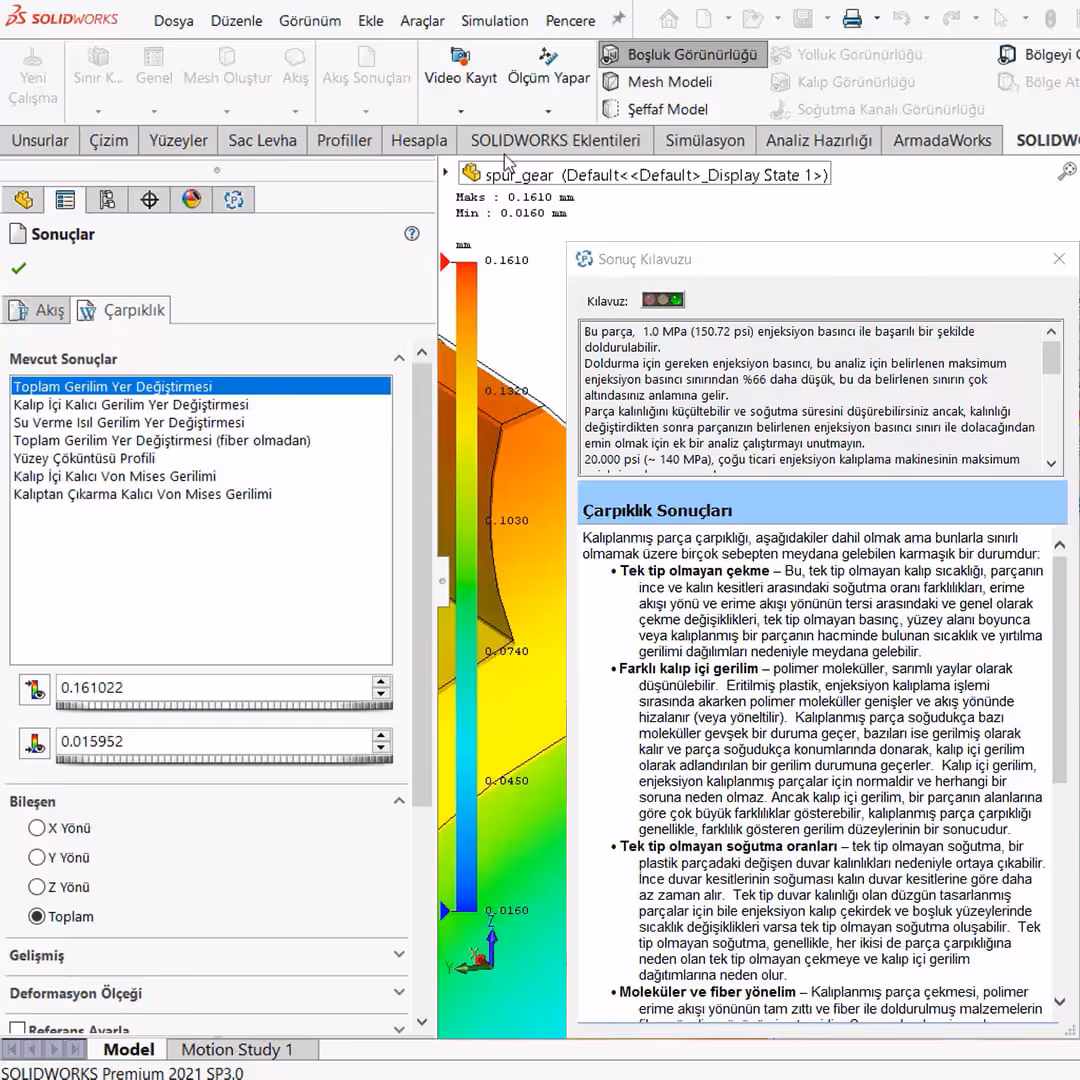The height and width of the screenshot is (1080, 1080).
Task: Switch to the Unsurlar ribbon tab
Action: [x=40, y=141]
